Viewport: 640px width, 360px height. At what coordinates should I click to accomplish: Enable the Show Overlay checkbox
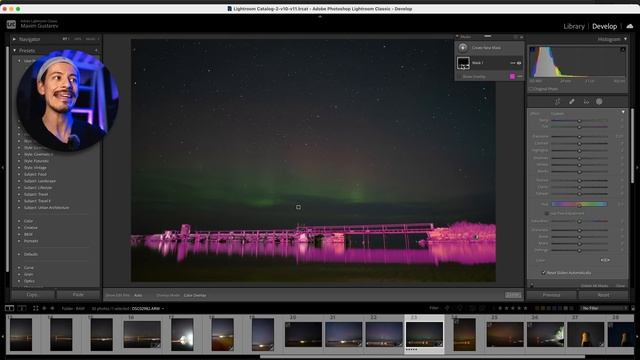459,77
